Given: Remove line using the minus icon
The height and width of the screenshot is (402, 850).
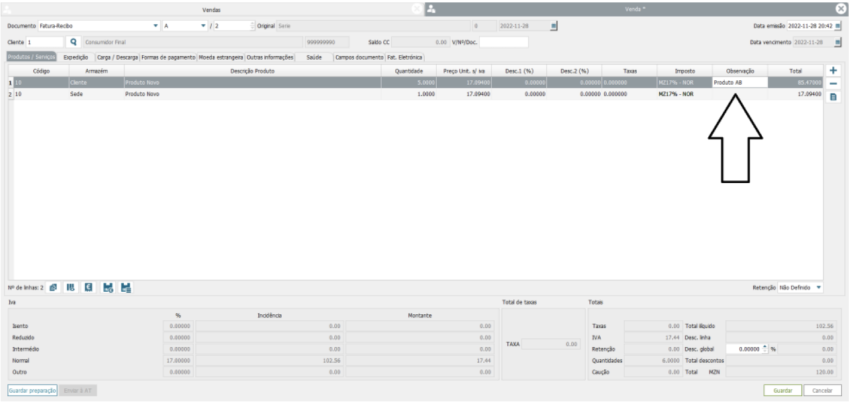Looking at the screenshot, I should coord(833,83).
